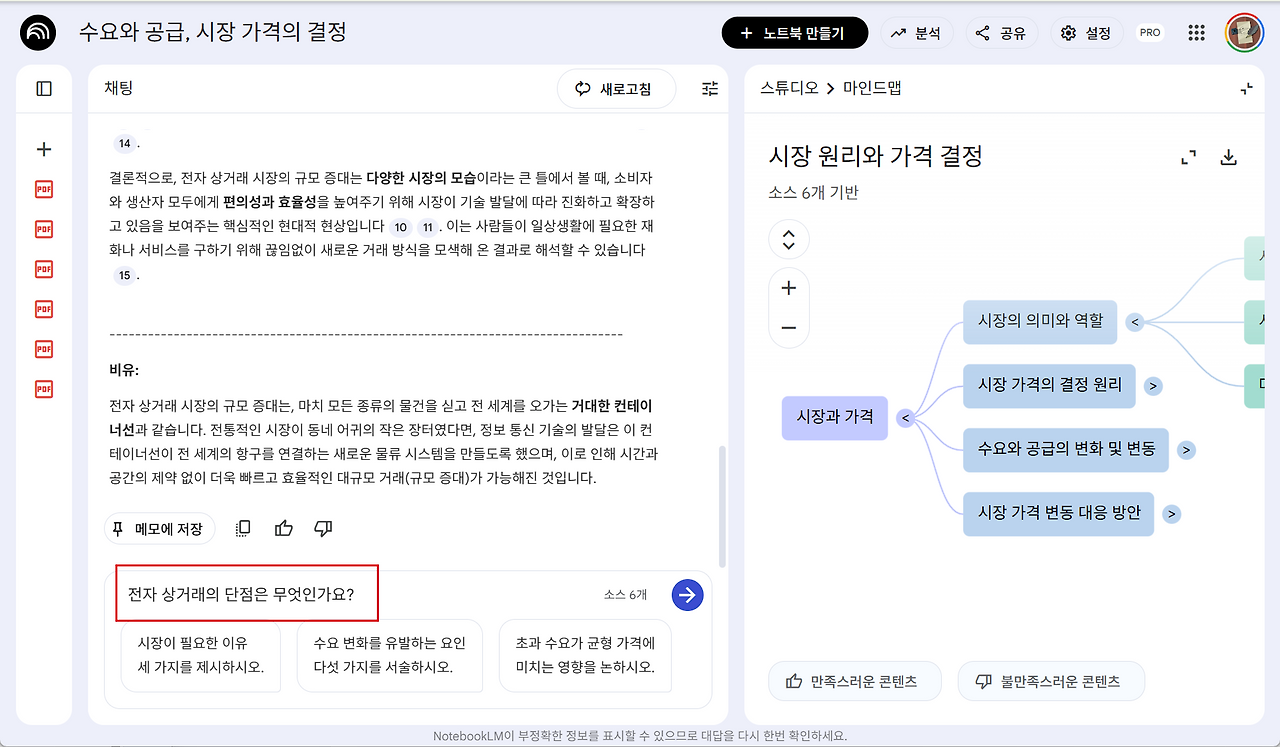
Task: Zoom out of the mind map
Action: (789, 327)
